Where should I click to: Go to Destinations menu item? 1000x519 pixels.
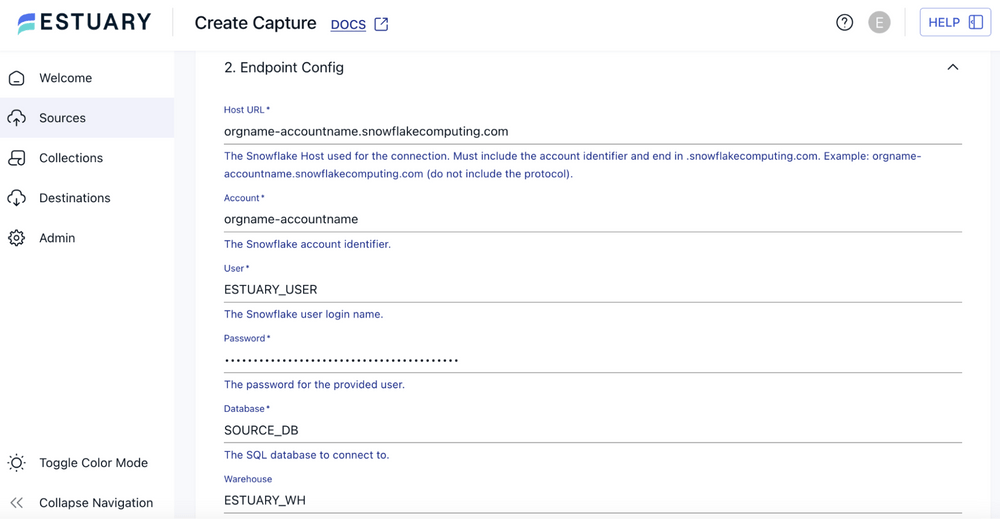click(x=75, y=198)
